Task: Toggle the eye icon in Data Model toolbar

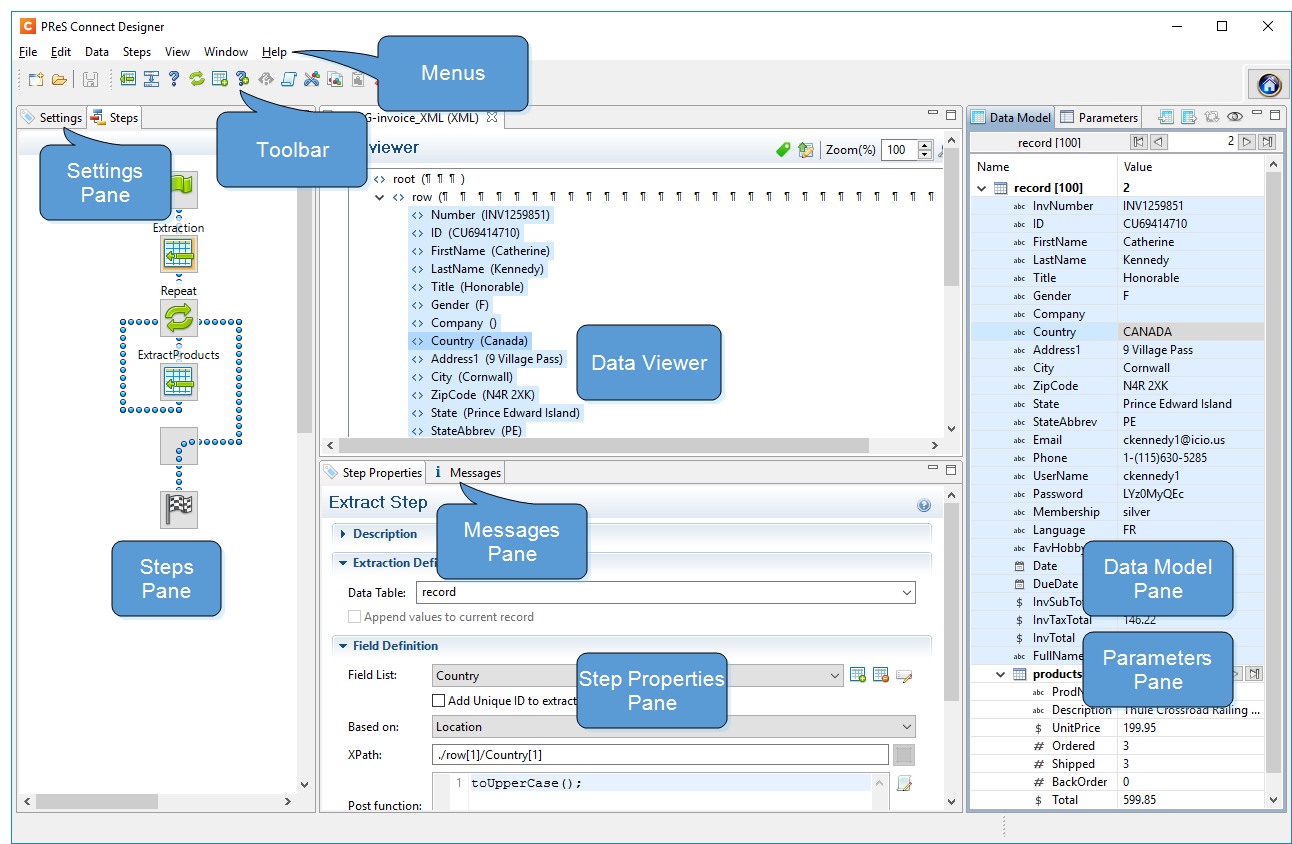Action: coord(1235,117)
